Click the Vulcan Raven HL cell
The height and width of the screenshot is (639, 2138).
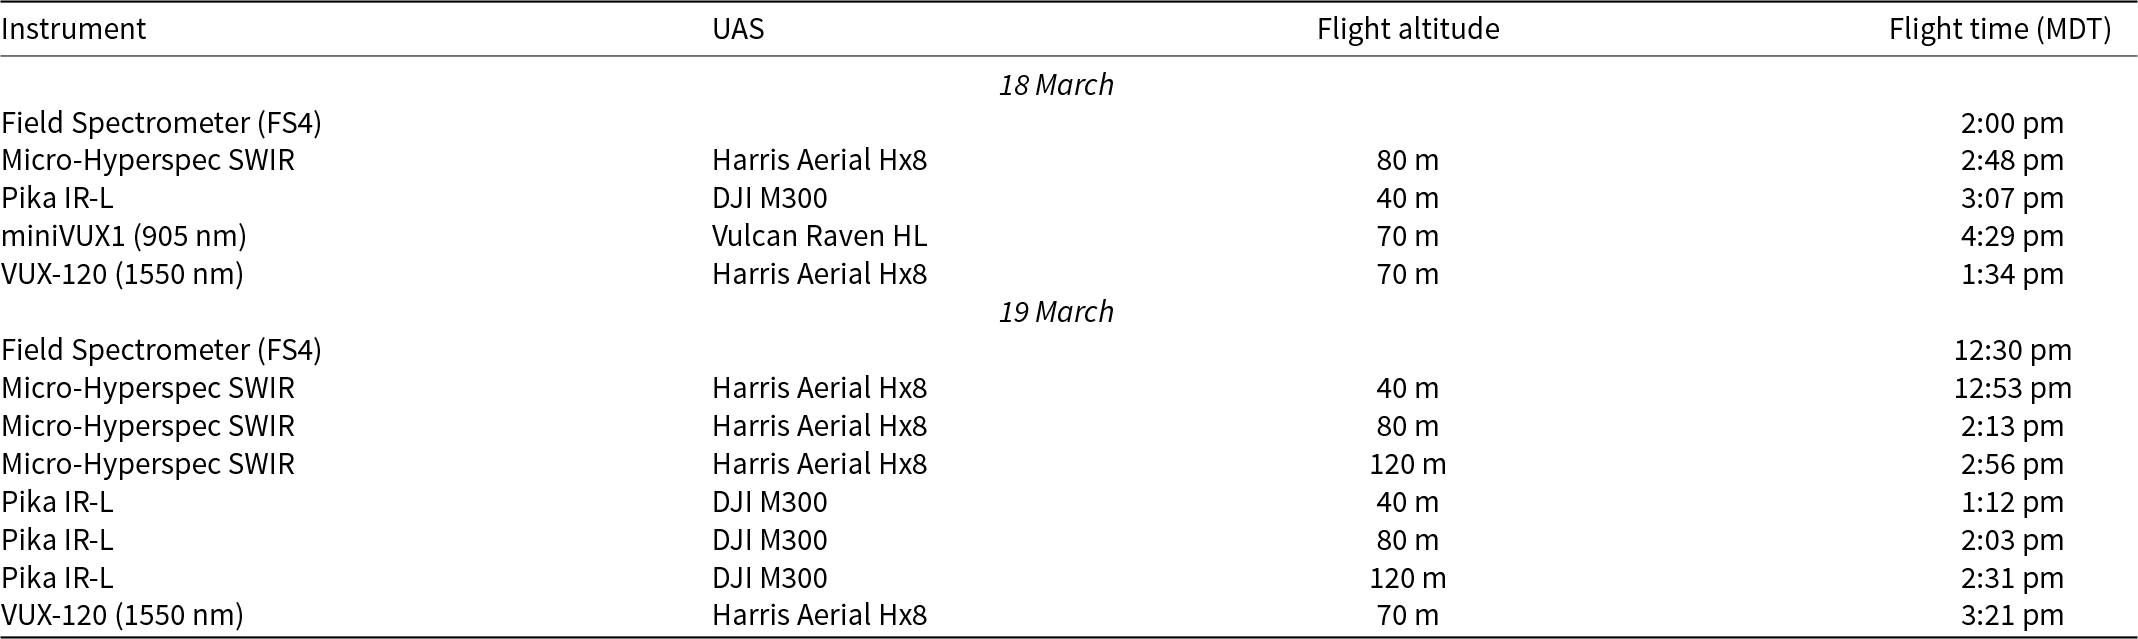[x=820, y=236]
